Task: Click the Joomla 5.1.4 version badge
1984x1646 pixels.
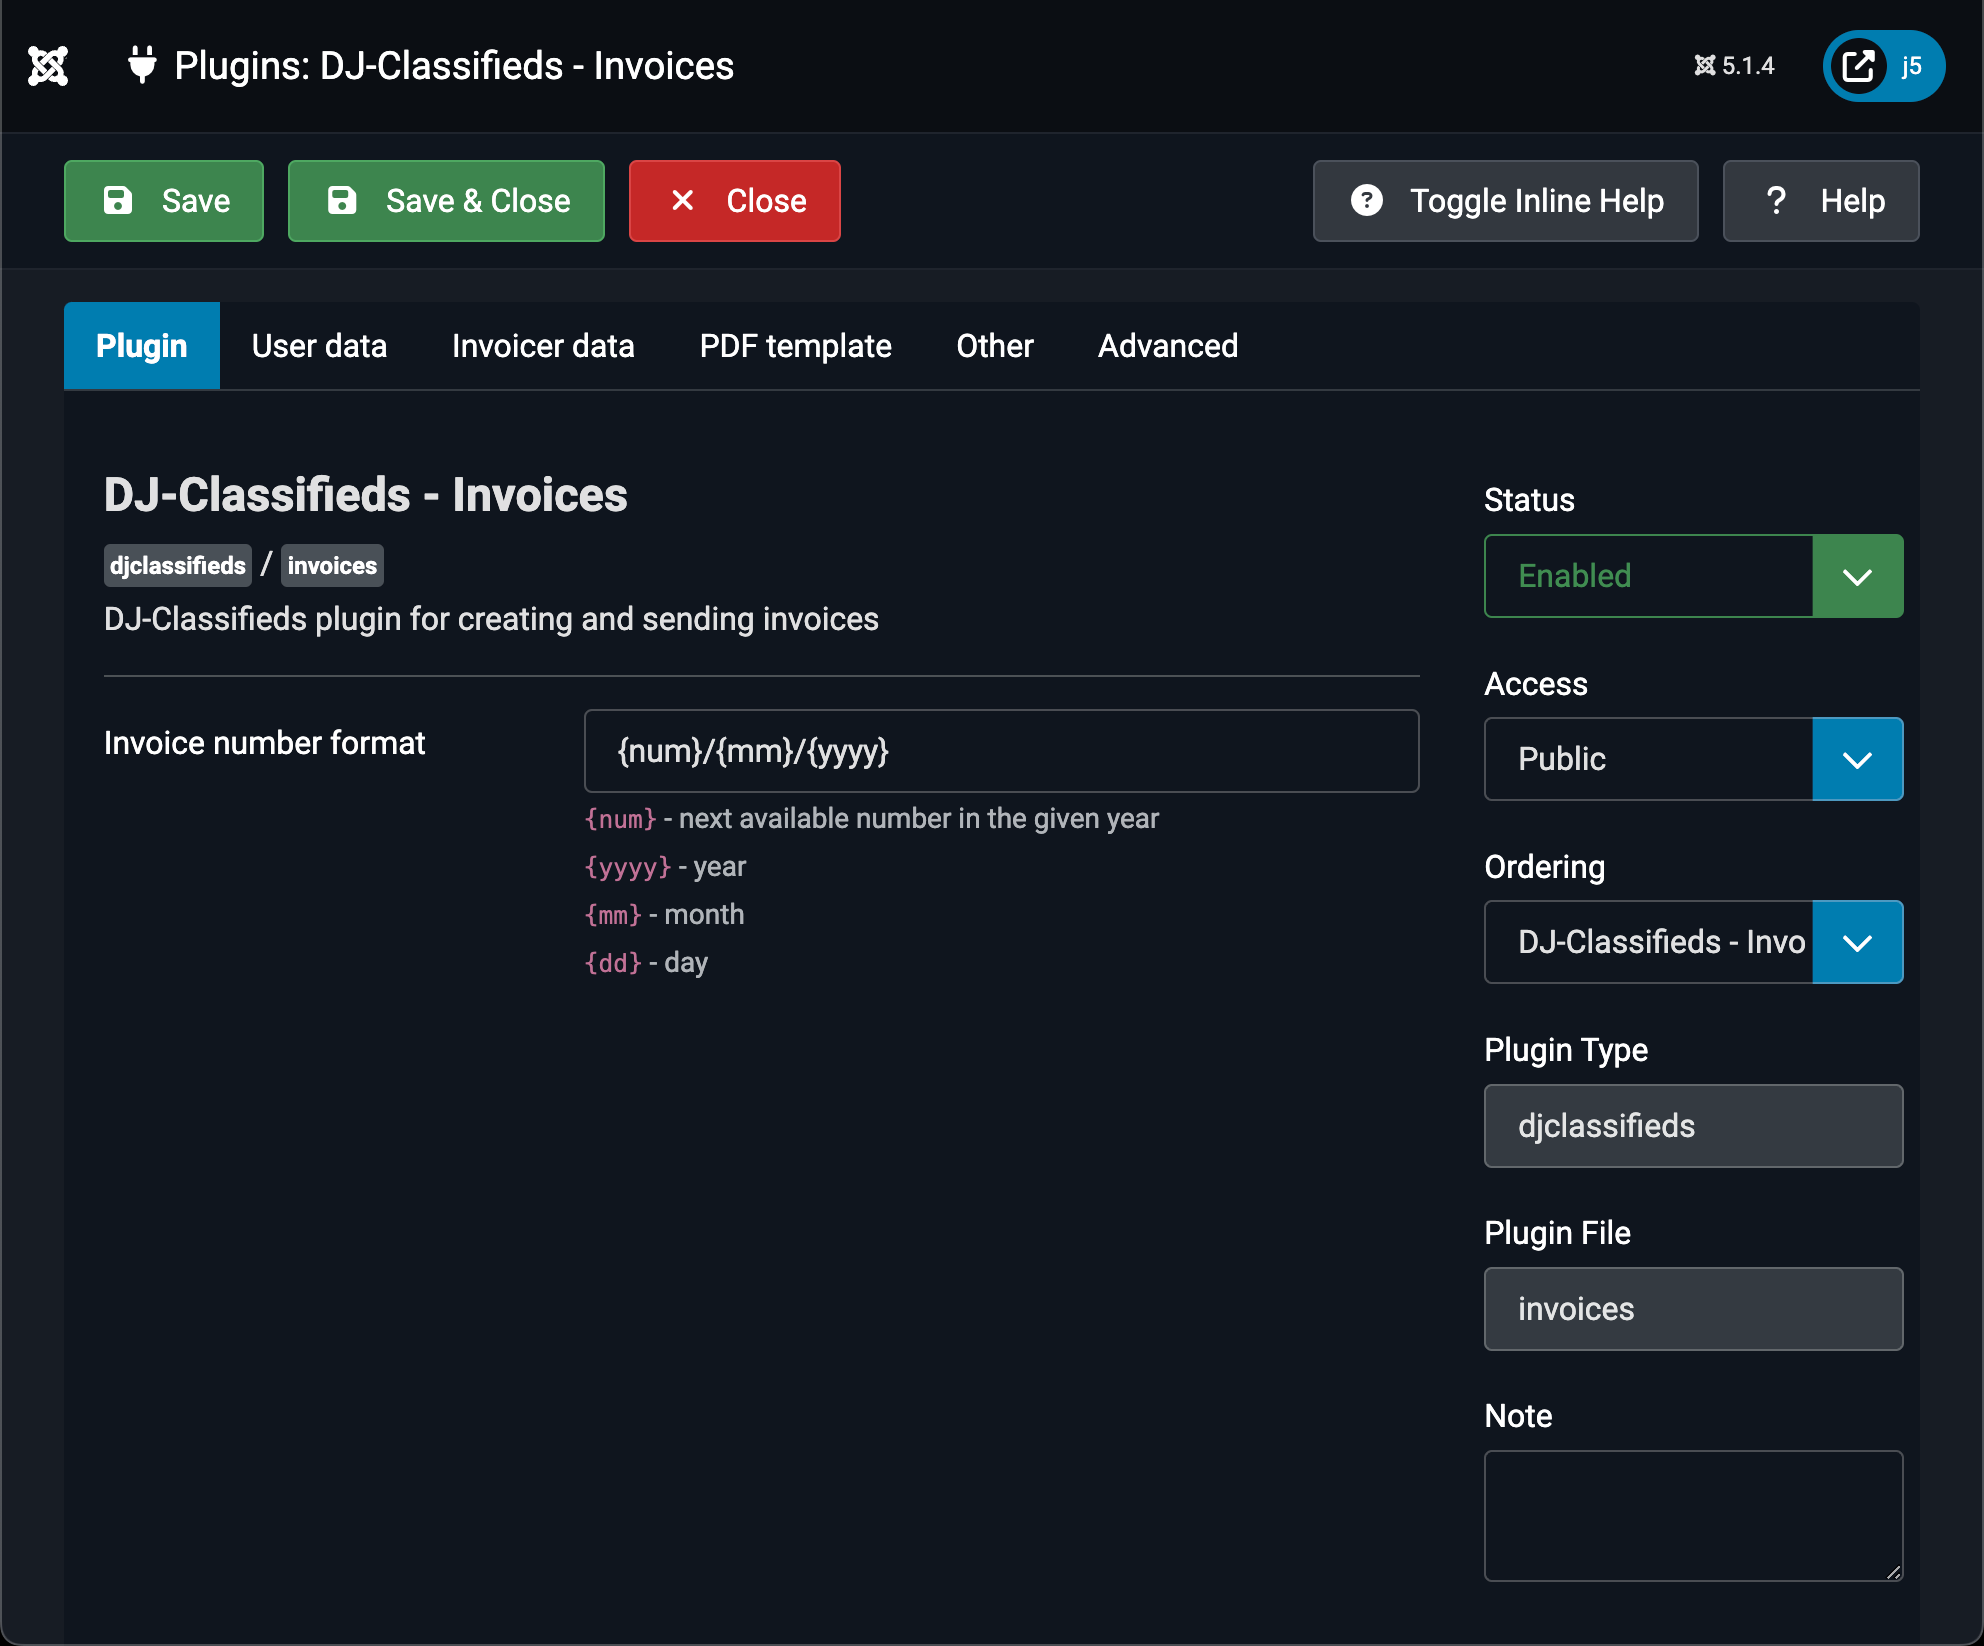Action: (1734, 66)
